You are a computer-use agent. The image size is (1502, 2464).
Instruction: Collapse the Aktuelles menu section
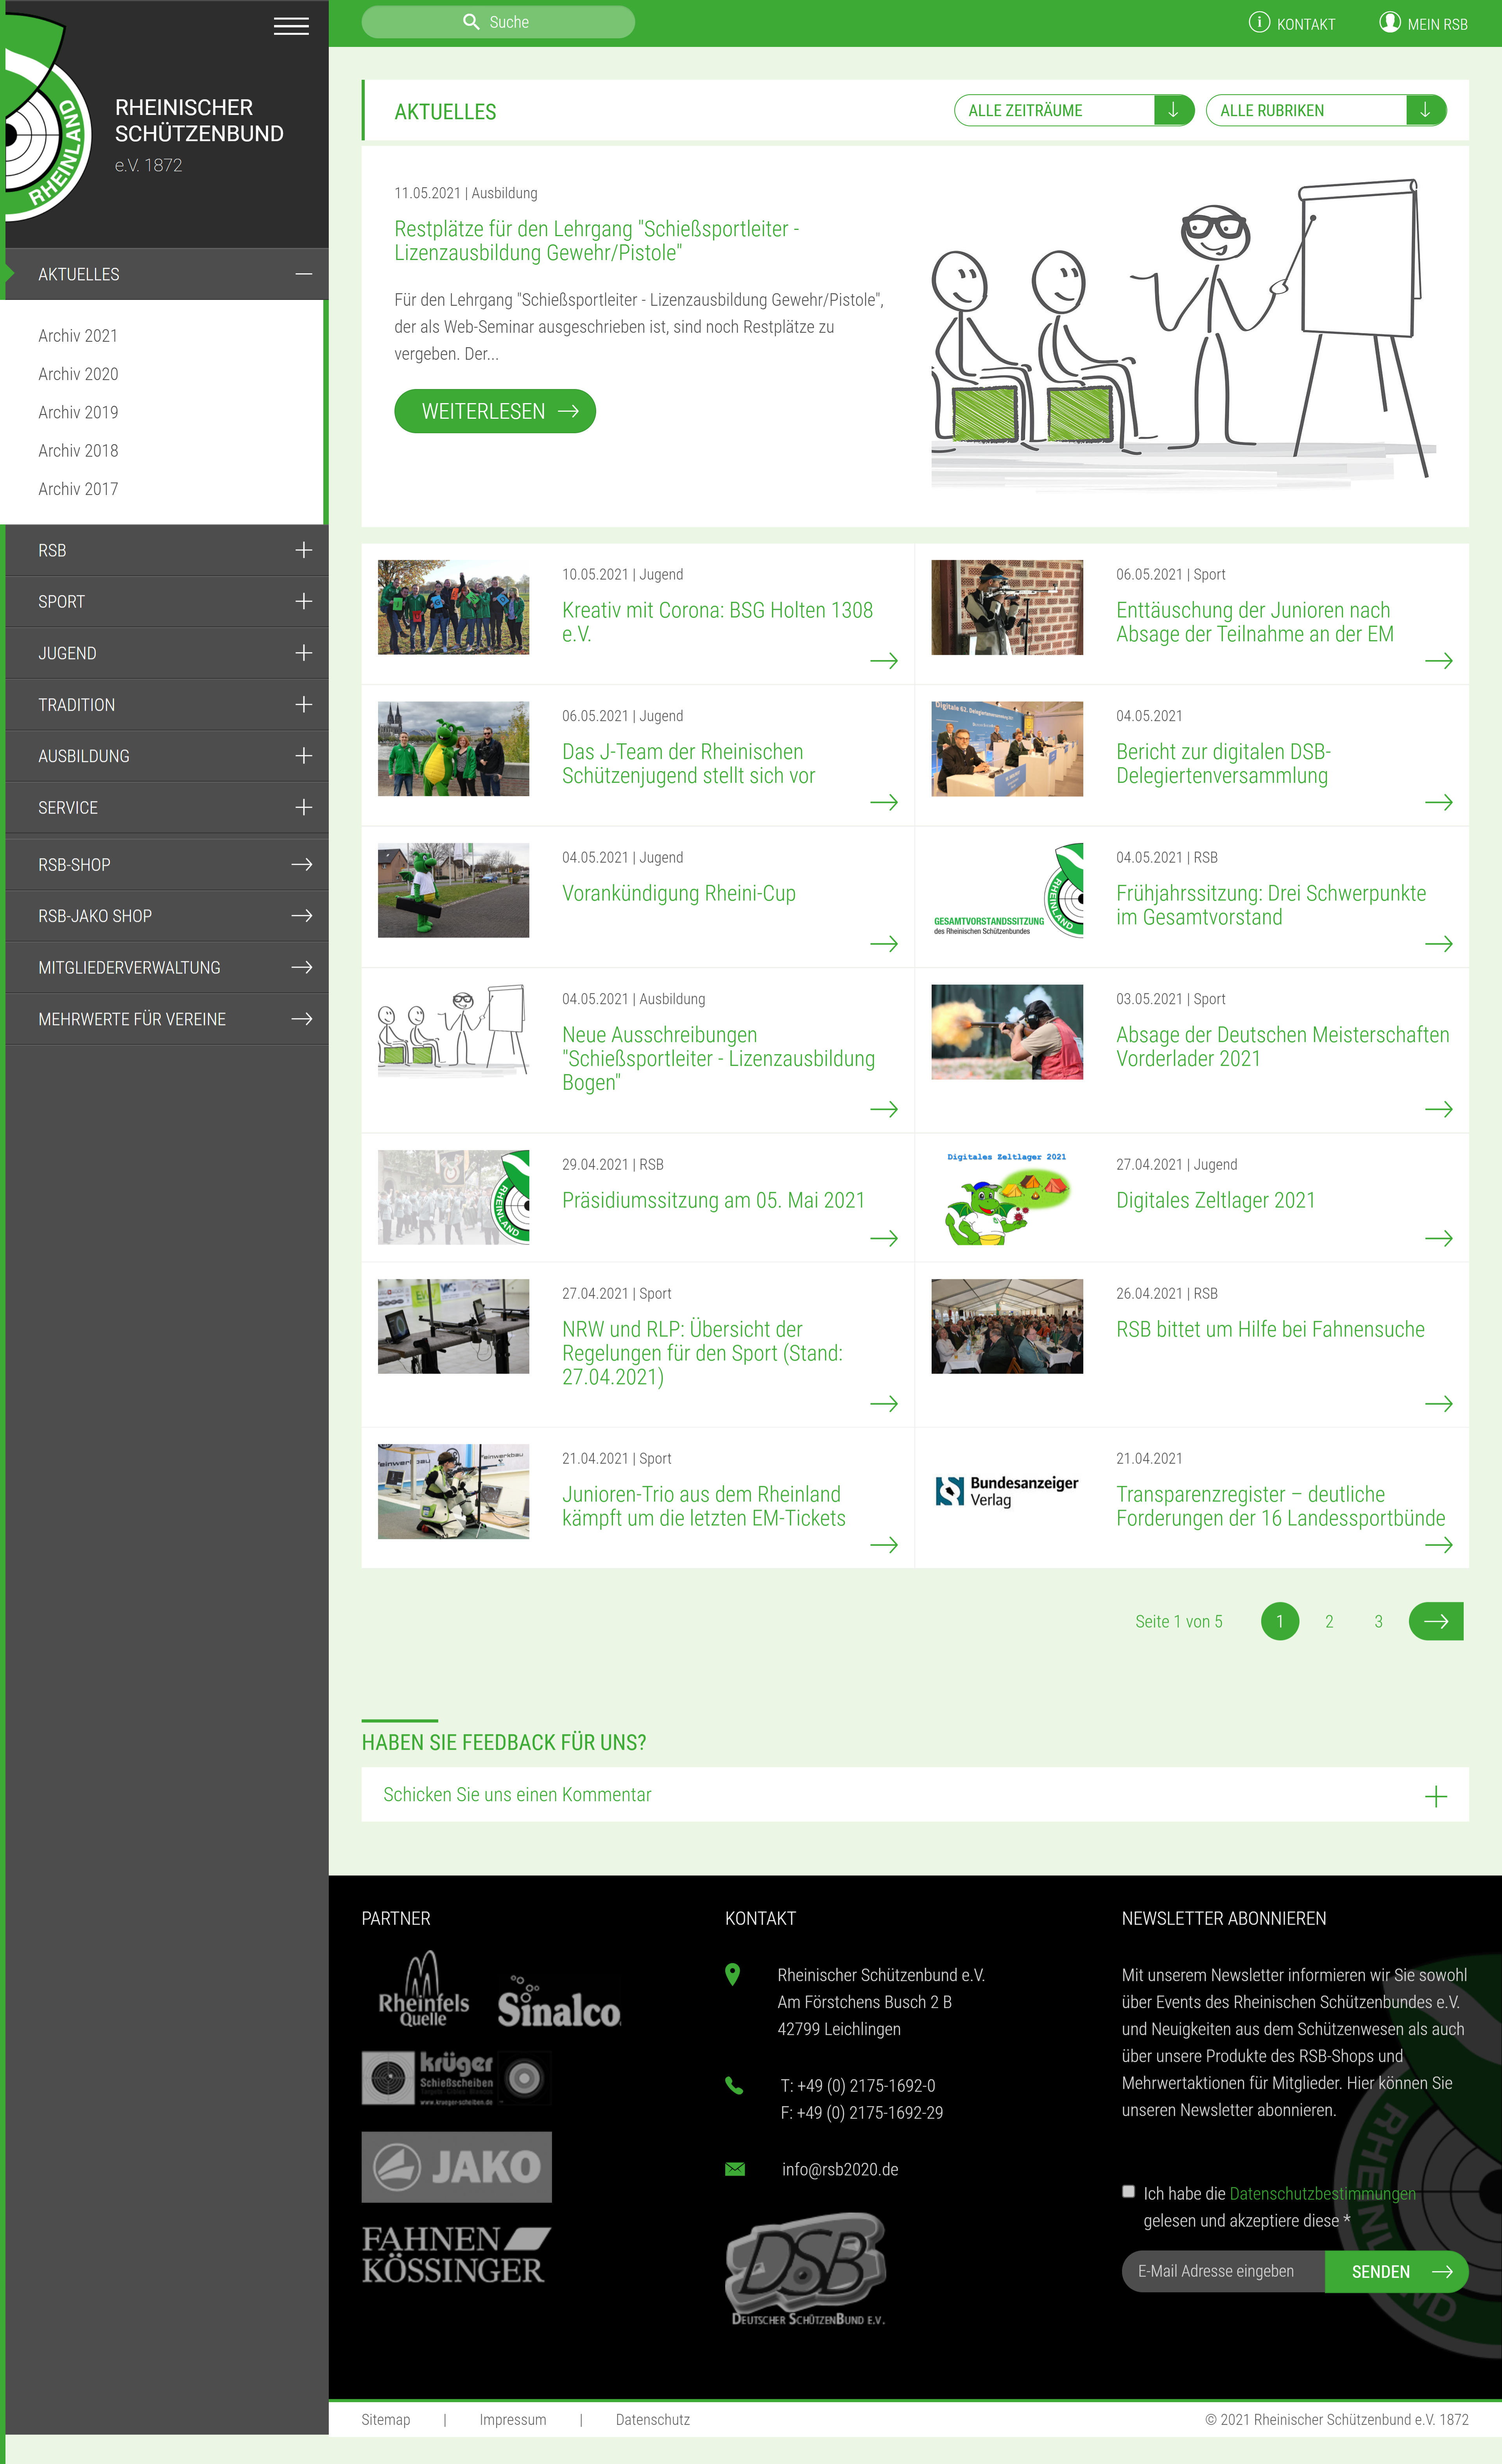pyautogui.click(x=304, y=274)
